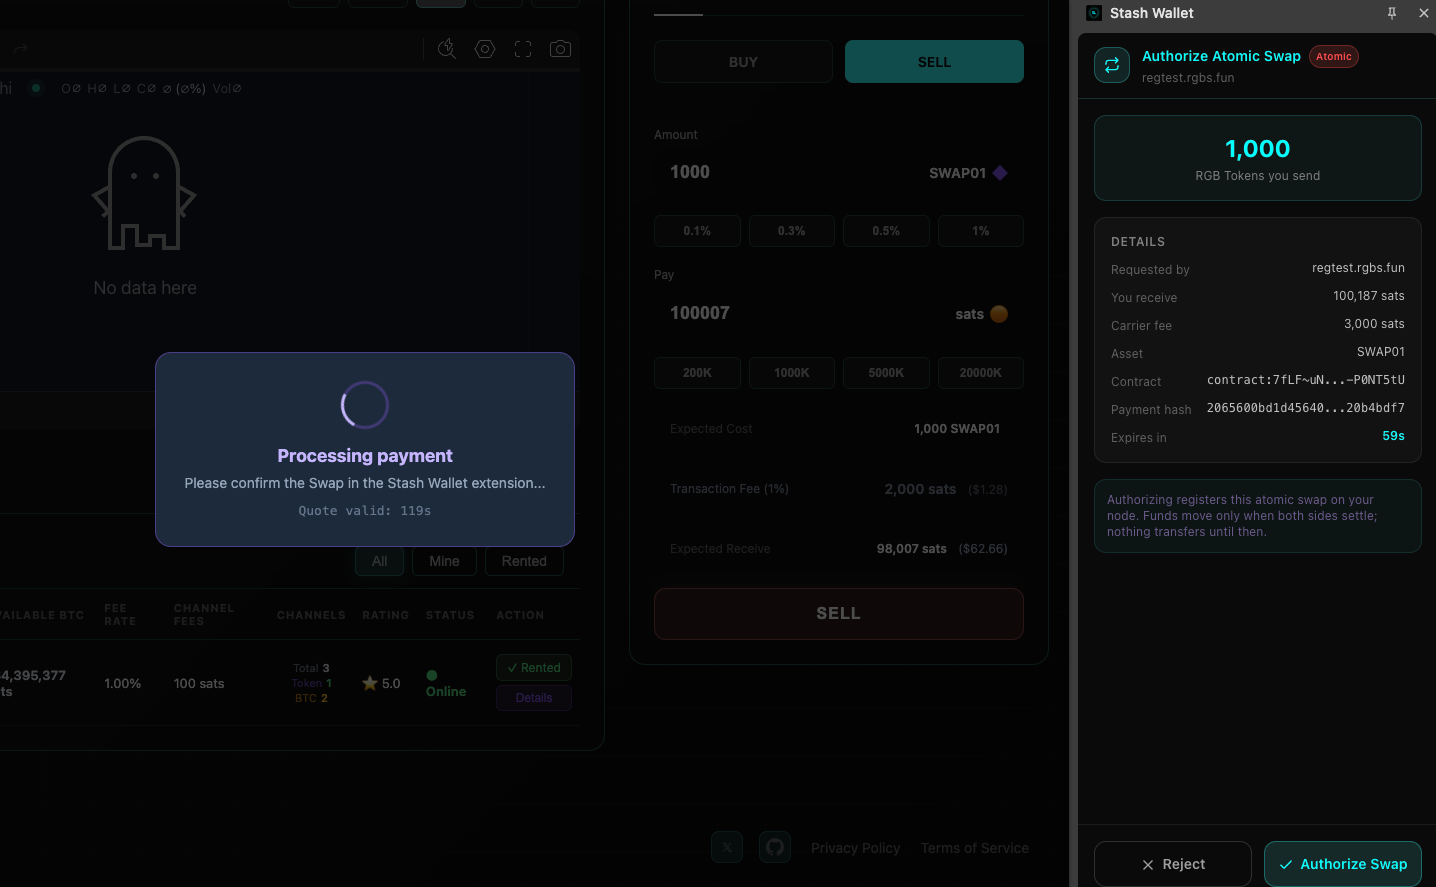
Task: Filter the list by Mine
Action: point(444,561)
